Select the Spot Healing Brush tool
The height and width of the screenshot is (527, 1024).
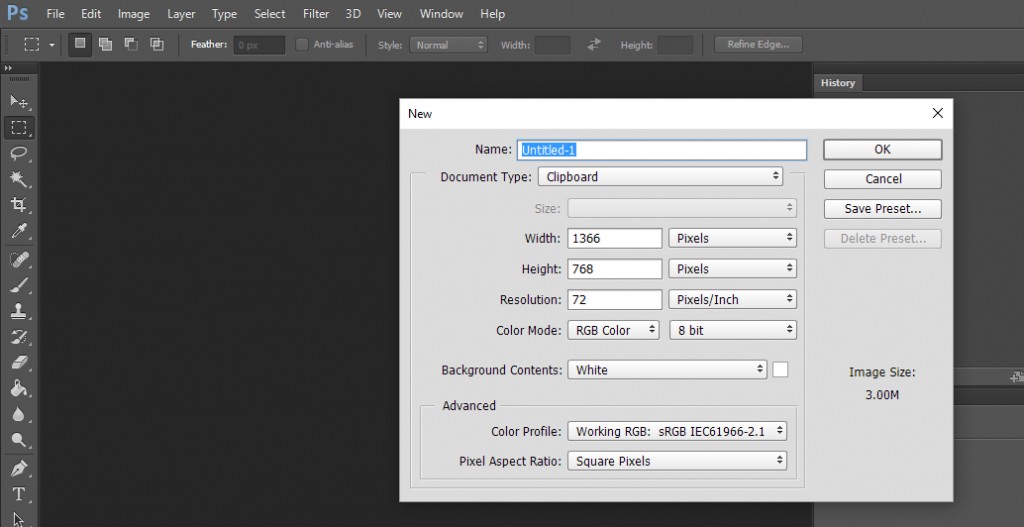(x=19, y=260)
